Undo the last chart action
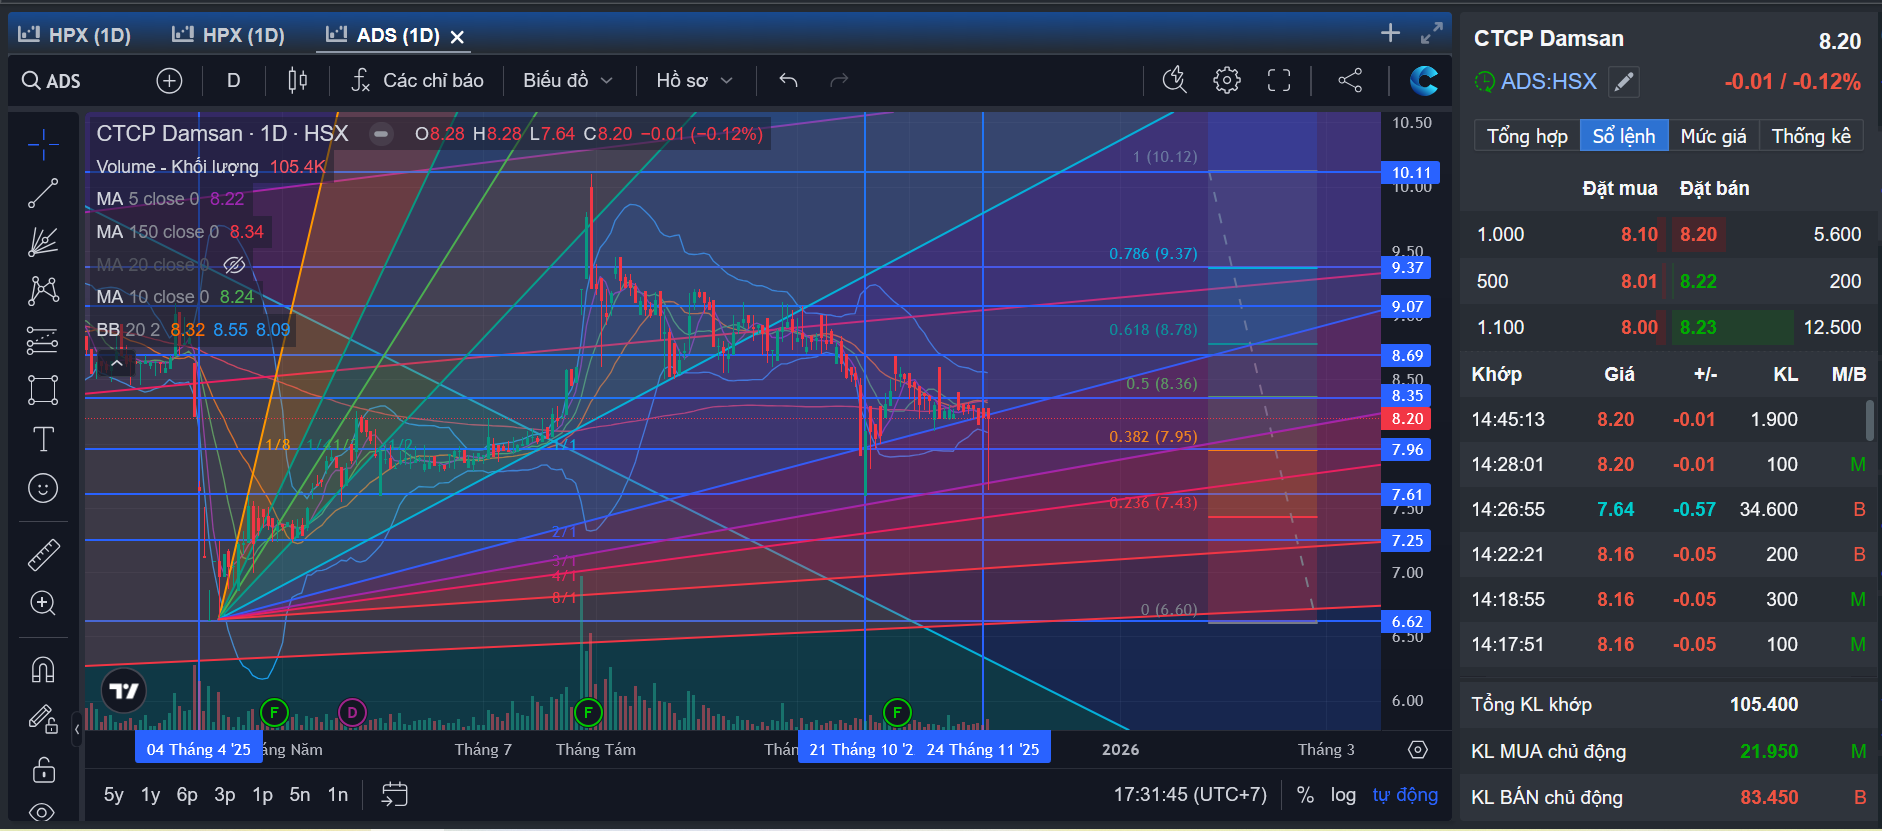The image size is (1882, 831). 788,80
